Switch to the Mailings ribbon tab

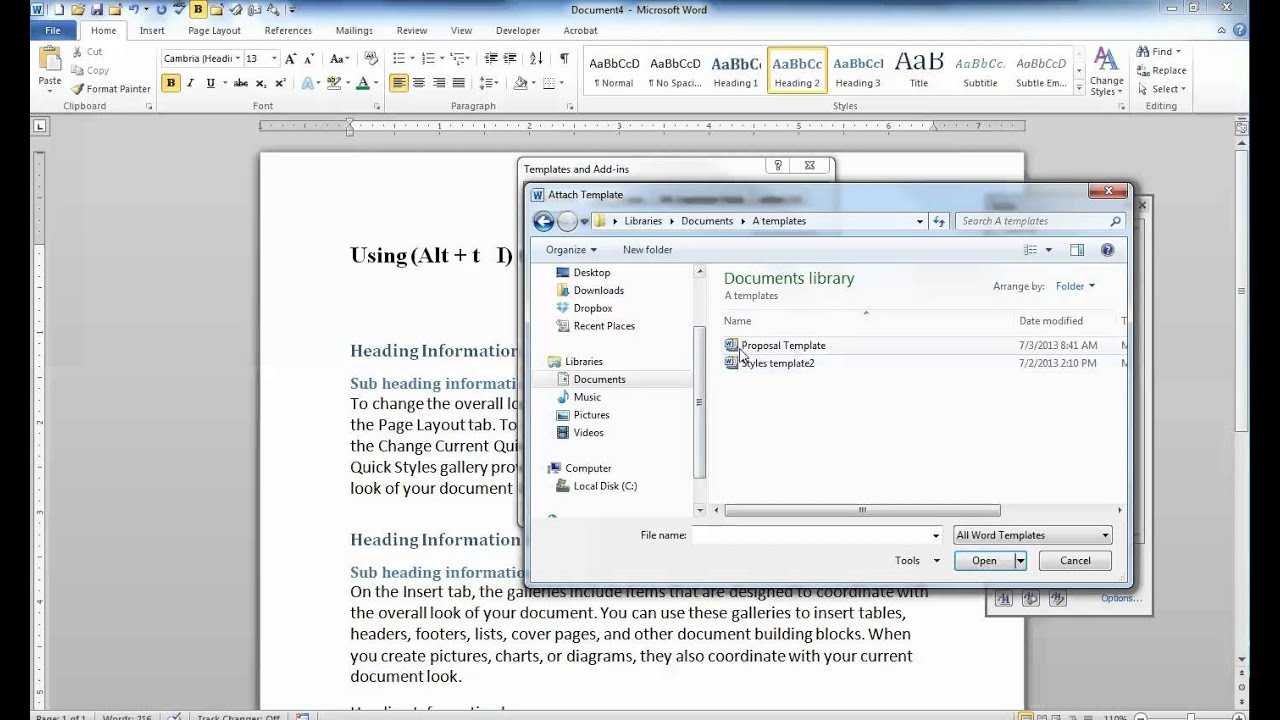[353, 30]
